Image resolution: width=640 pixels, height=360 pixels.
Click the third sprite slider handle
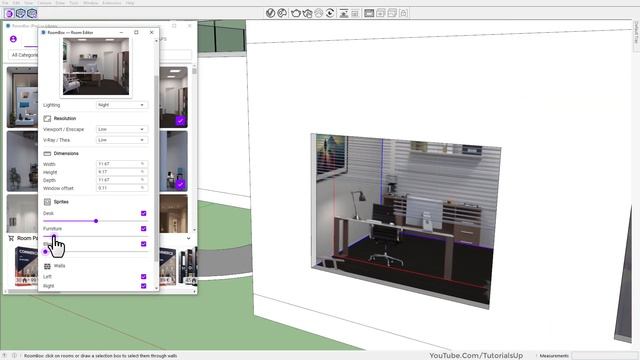[x=45, y=252]
